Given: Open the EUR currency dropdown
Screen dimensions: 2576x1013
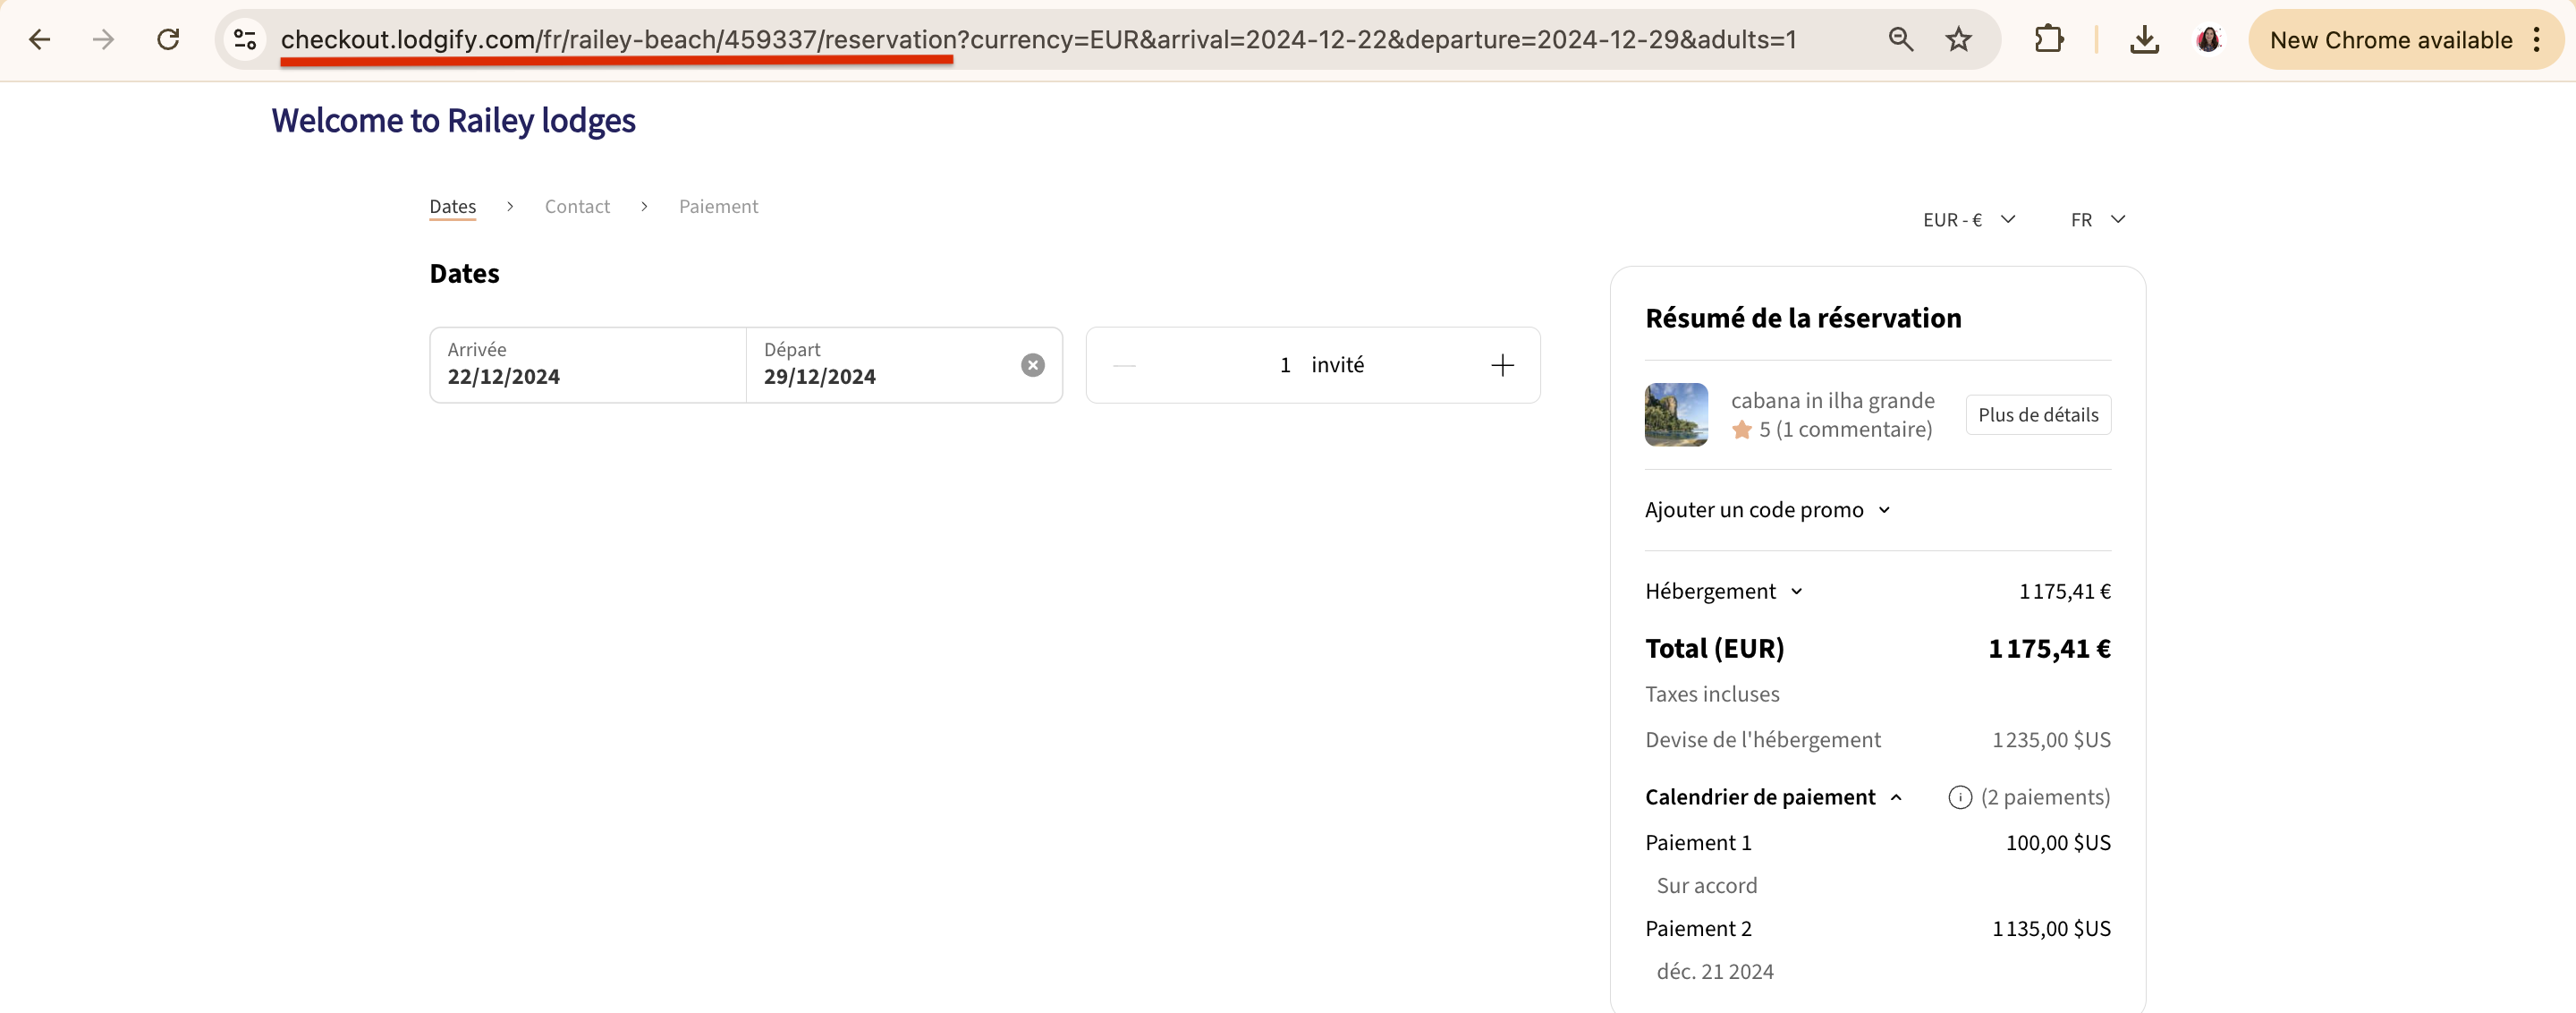Looking at the screenshot, I should tap(1969, 219).
